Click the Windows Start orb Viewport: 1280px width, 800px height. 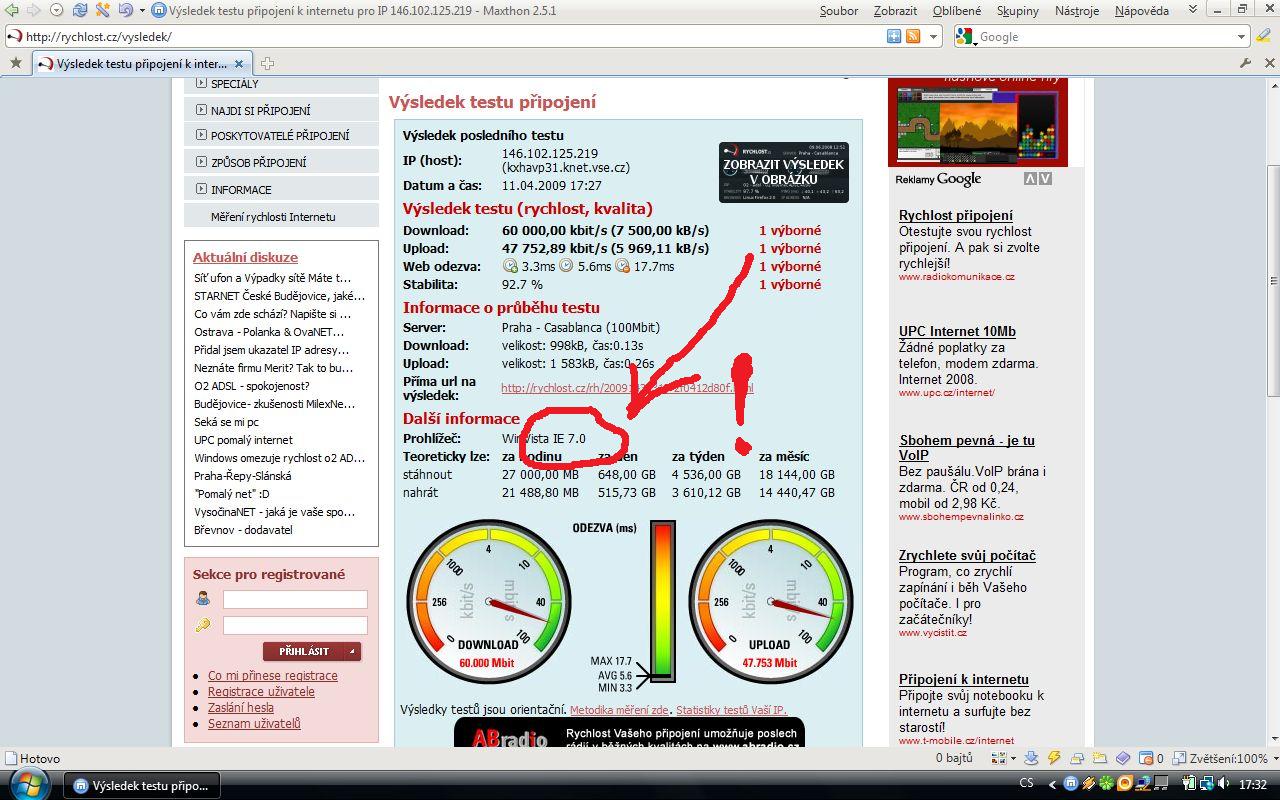tap(29, 784)
